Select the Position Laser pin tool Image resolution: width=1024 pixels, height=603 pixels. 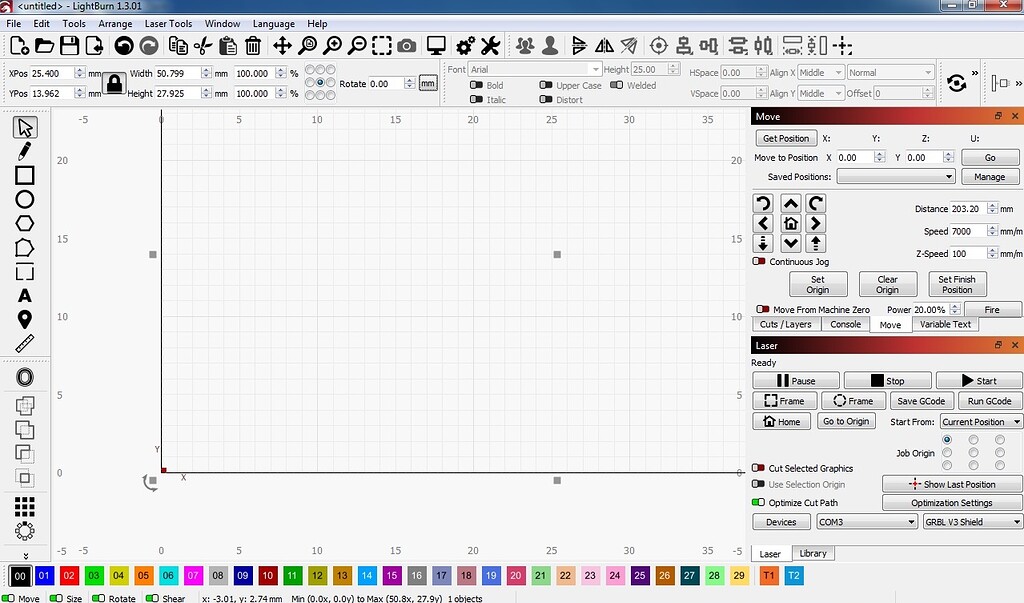tap(25, 319)
